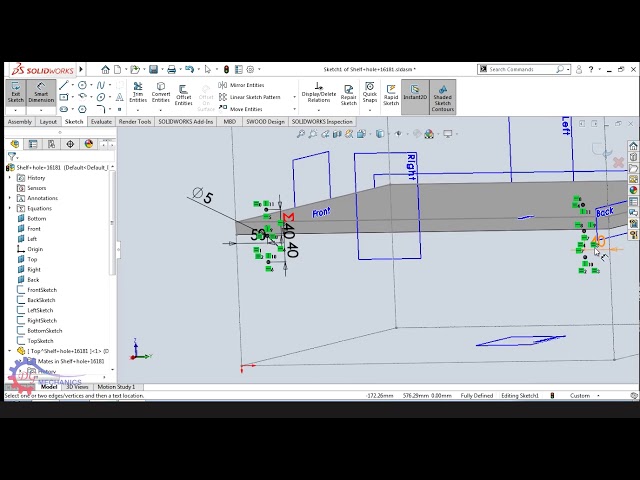This screenshot has width=640, height=480.
Task: Open the FeatureManager Design Tree tab
Action: pyautogui.click(x=15, y=144)
